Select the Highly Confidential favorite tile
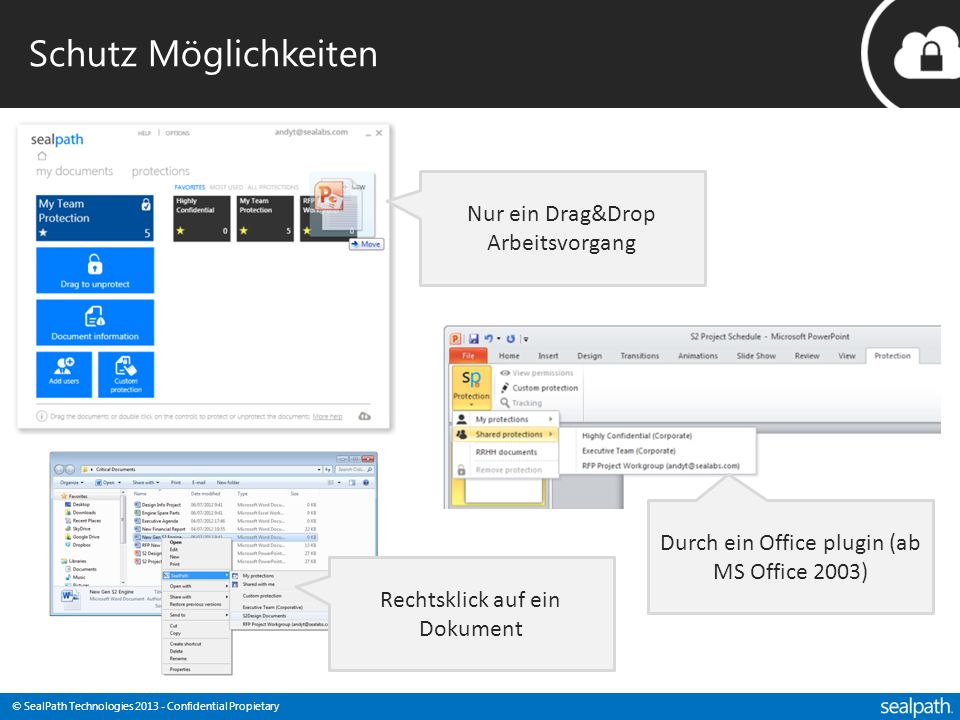Image resolution: width=960 pixels, height=720 pixels. pyautogui.click(x=201, y=219)
